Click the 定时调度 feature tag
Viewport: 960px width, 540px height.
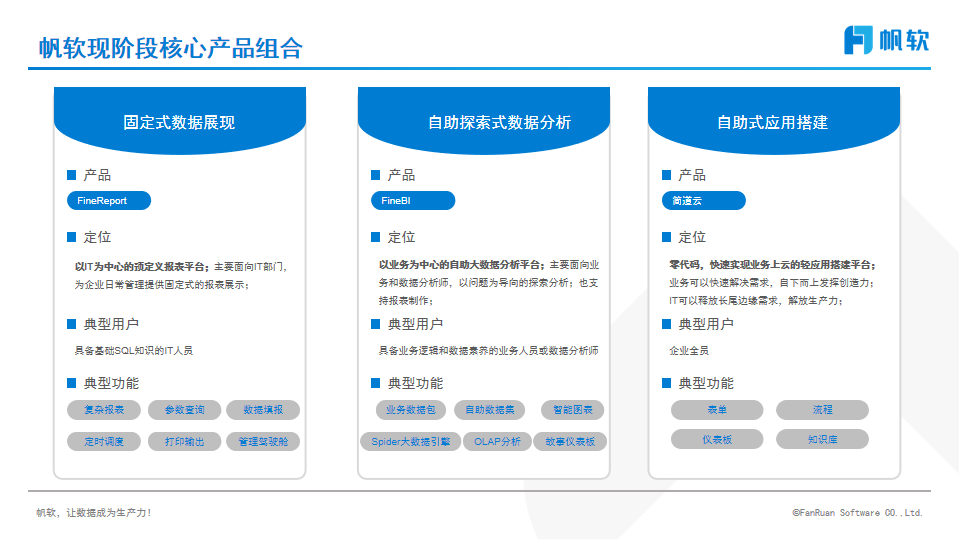103,441
